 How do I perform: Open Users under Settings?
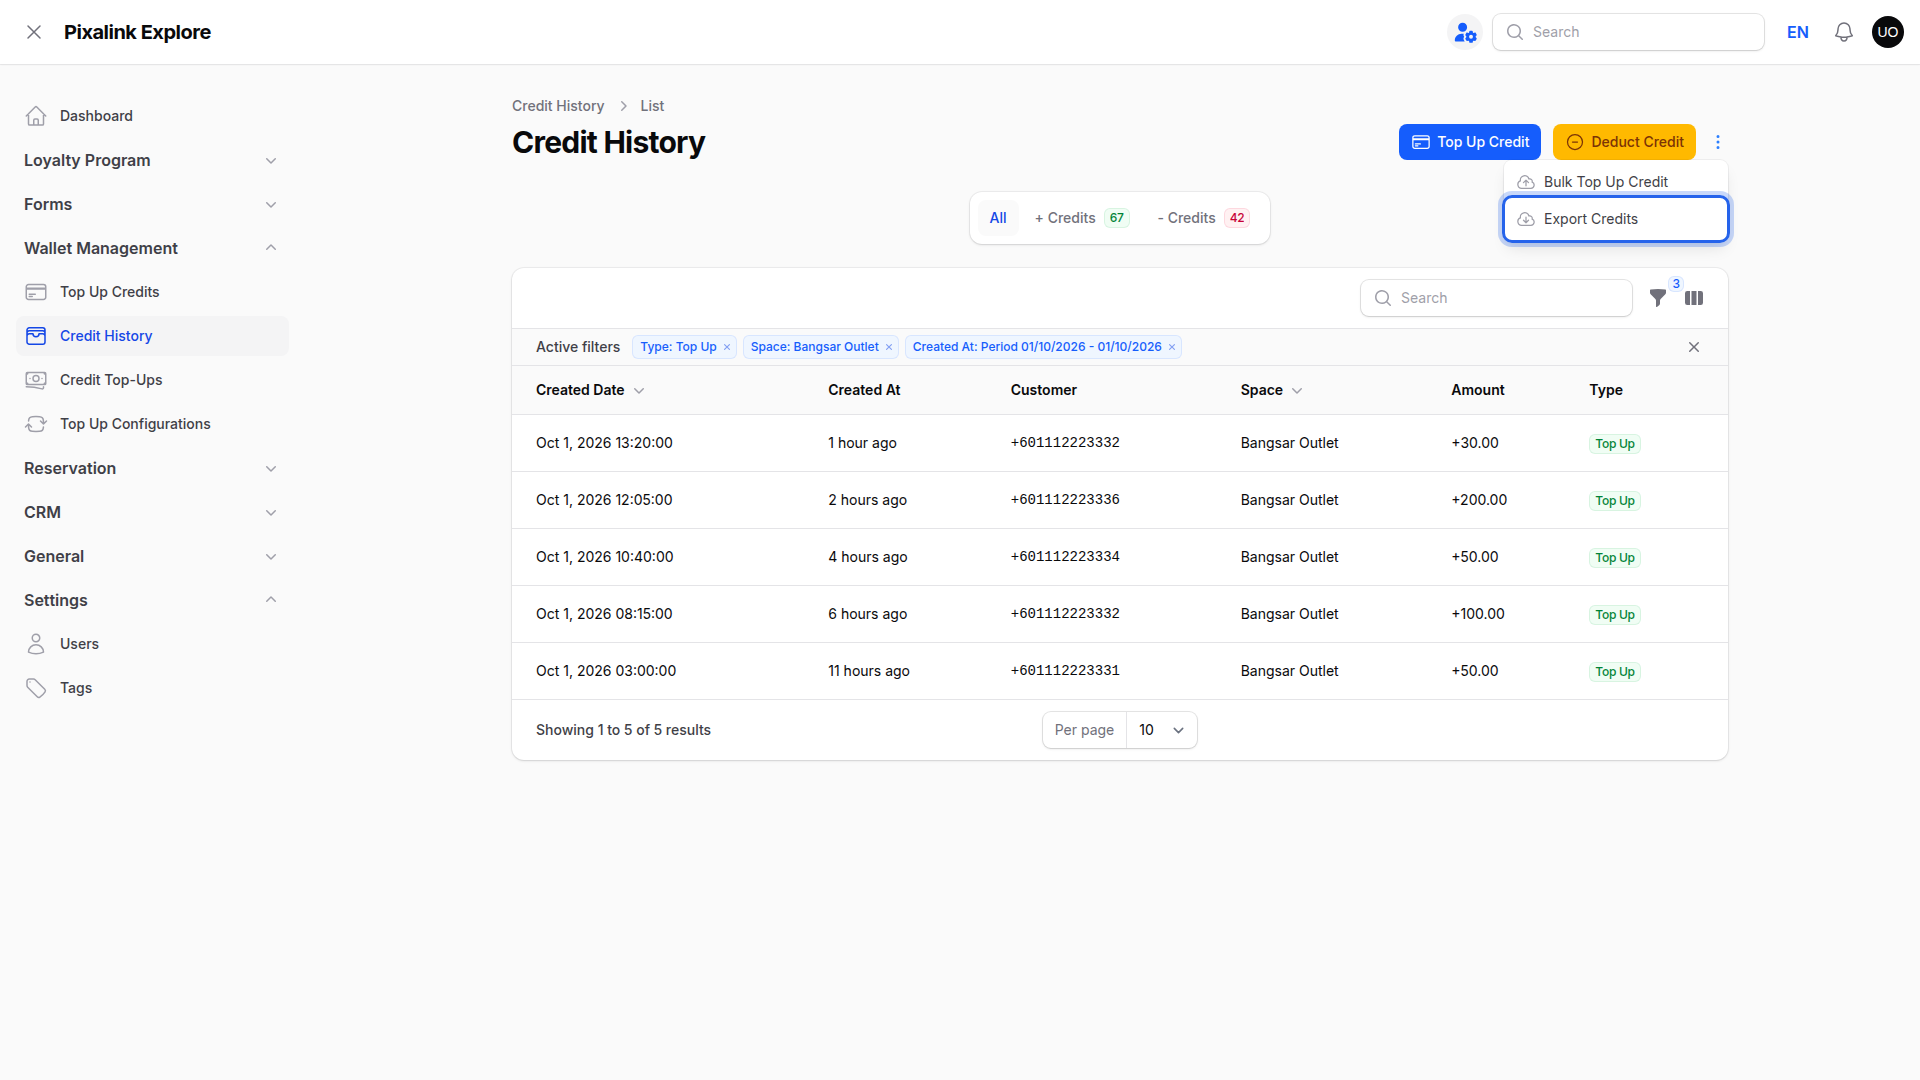[x=152, y=644]
